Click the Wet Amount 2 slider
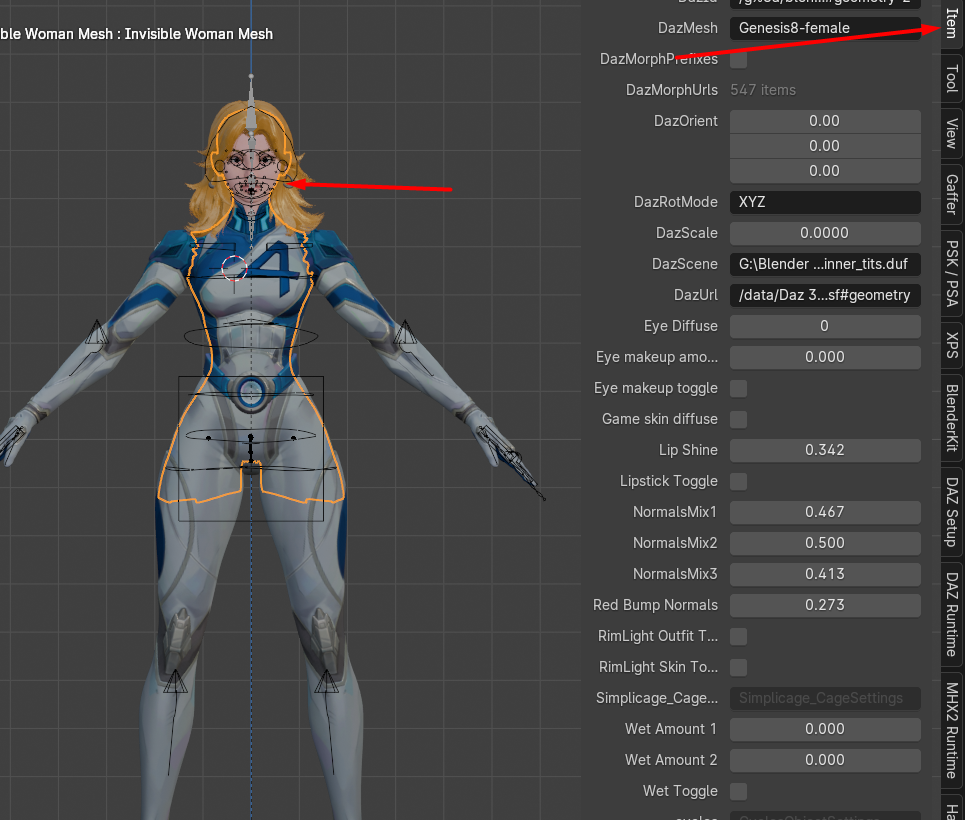Image resolution: width=965 pixels, height=820 pixels. [825, 760]
